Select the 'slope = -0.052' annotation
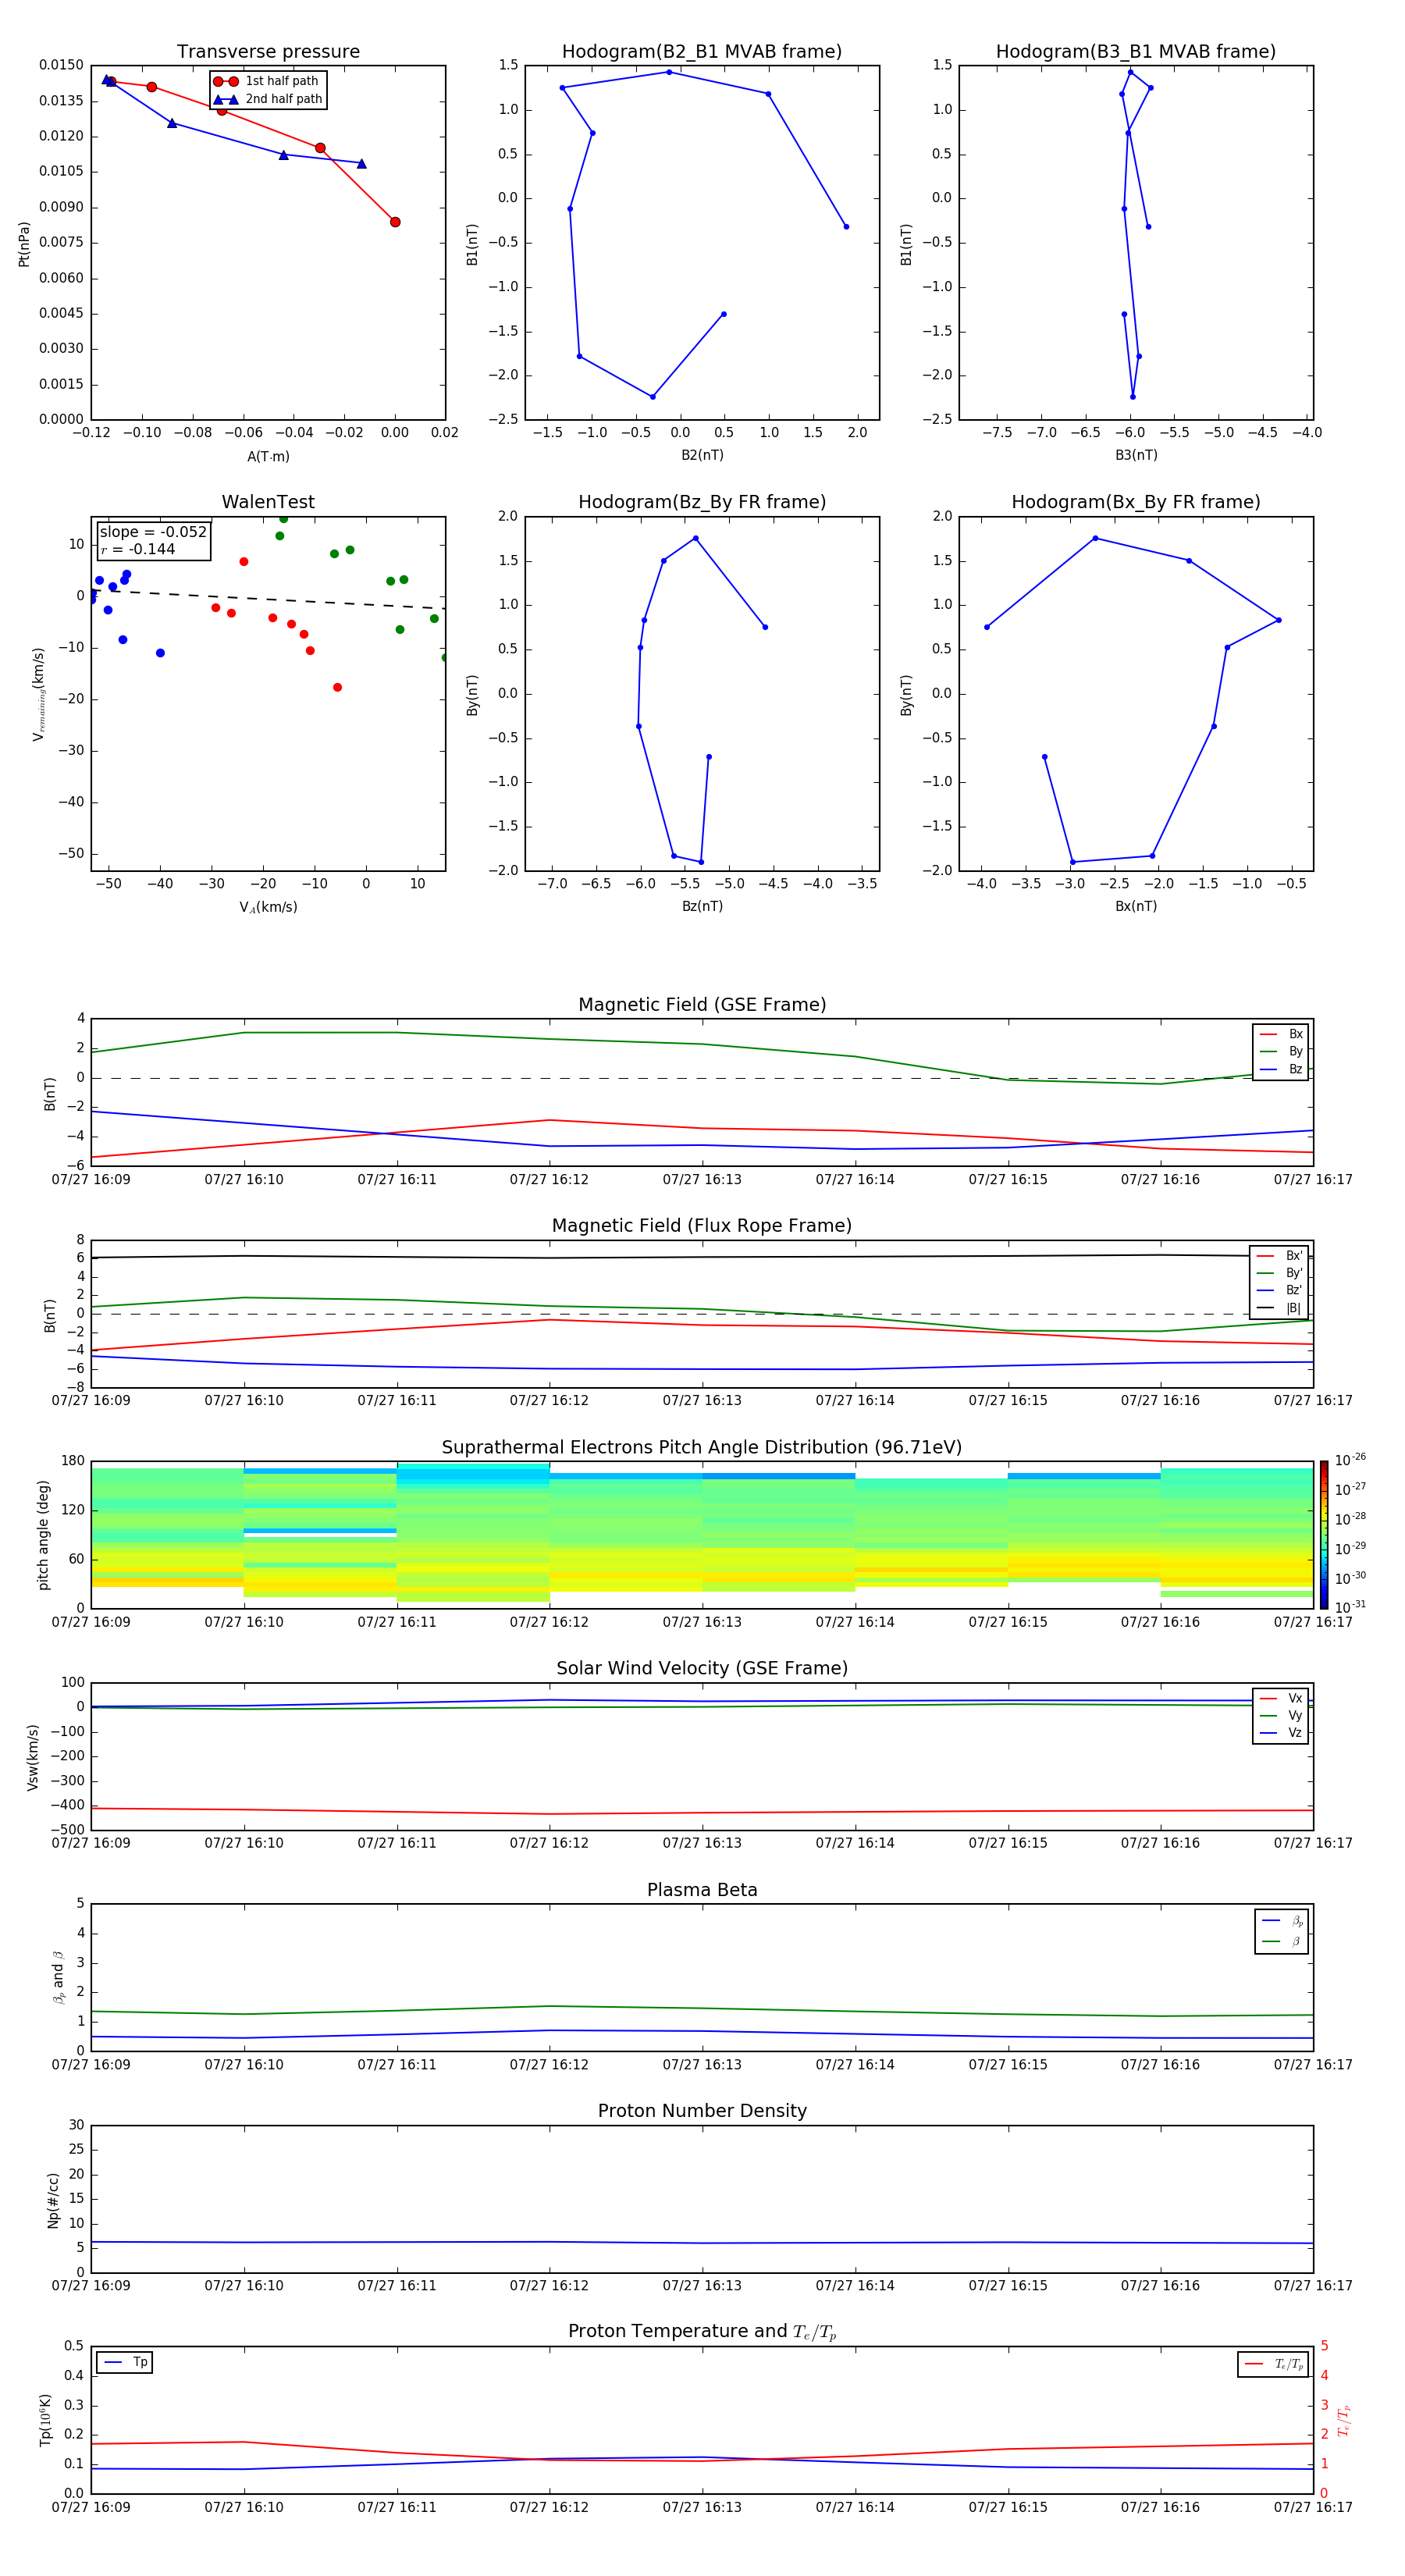The height and width of the screenshot is (2576, 1405). (153, 532)
